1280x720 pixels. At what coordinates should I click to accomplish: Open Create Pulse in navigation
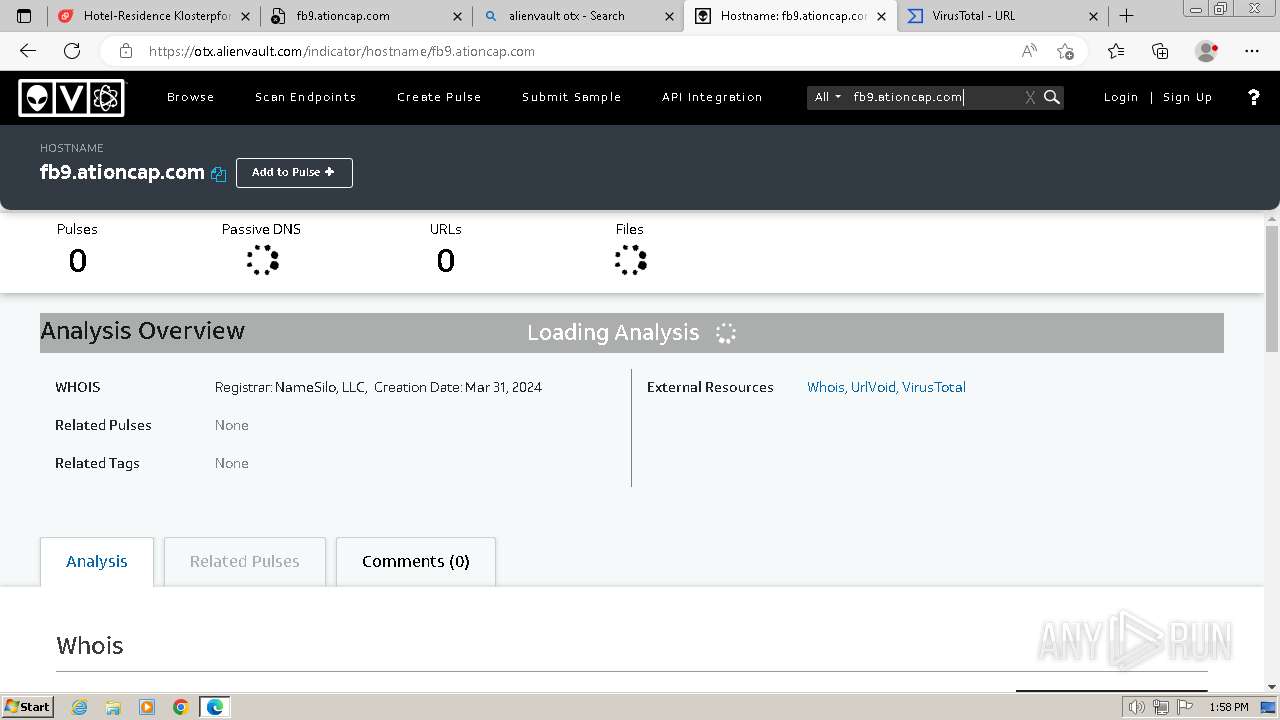click(439, 97)
